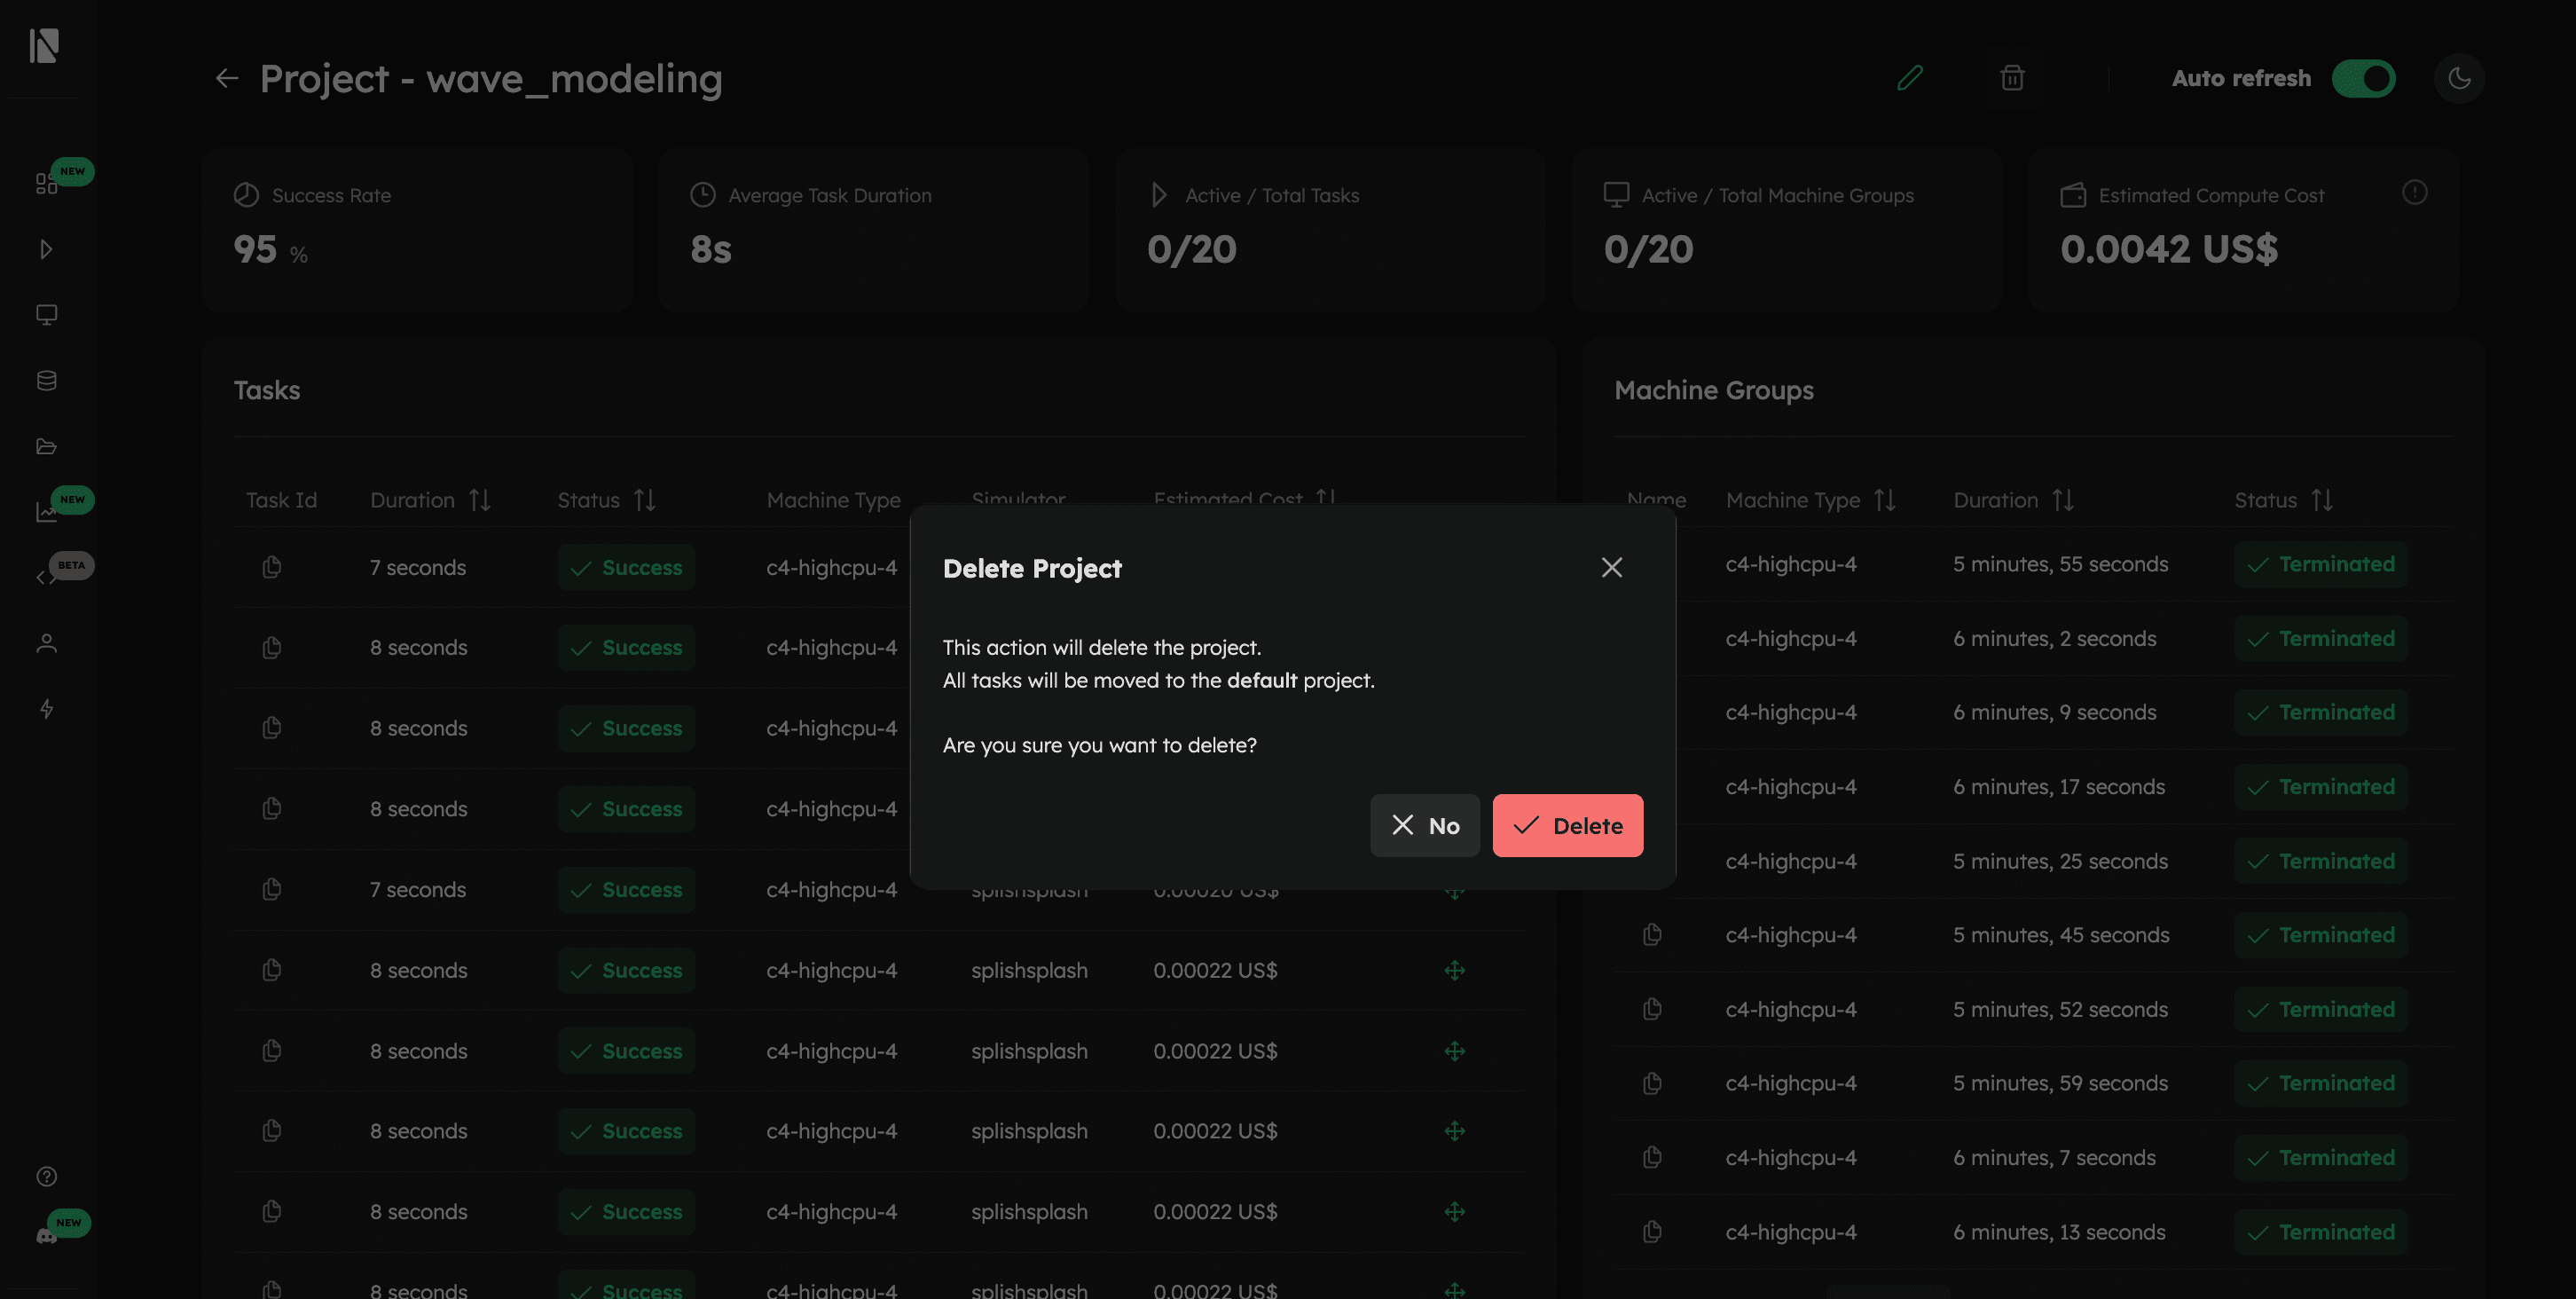Screen dimensions: 2576x1299
Task: Open the analytics chart section marked NEW
Action: coord(46,511)
